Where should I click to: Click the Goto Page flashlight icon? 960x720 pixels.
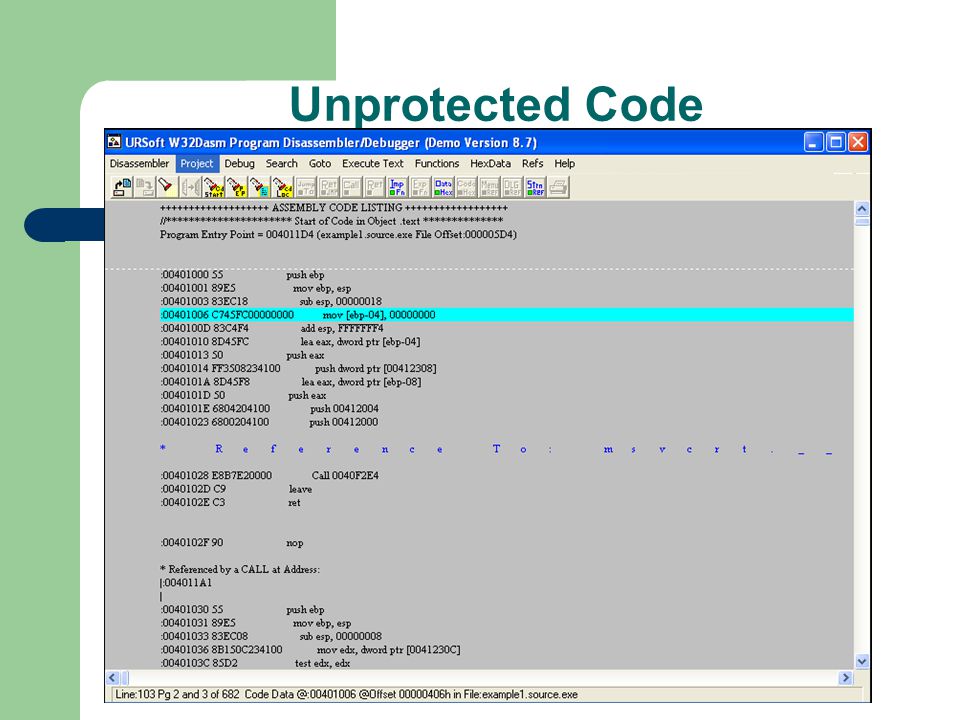[260, 187]
